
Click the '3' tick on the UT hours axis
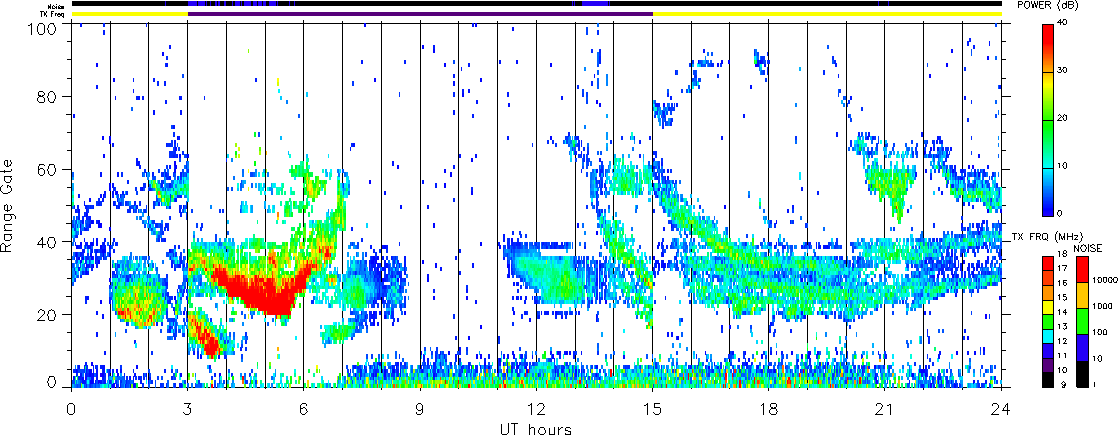pos(188,409)
